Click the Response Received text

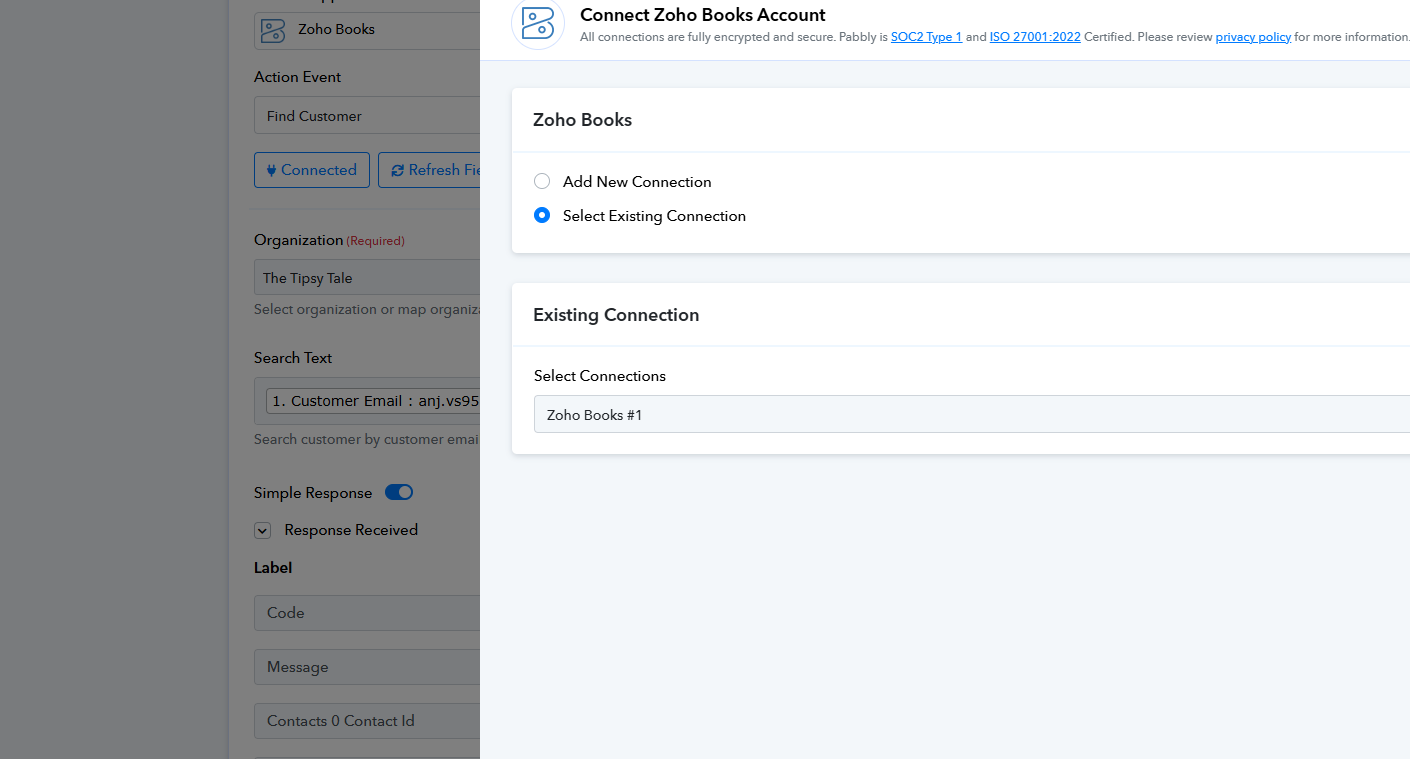(x=351, y=530)
